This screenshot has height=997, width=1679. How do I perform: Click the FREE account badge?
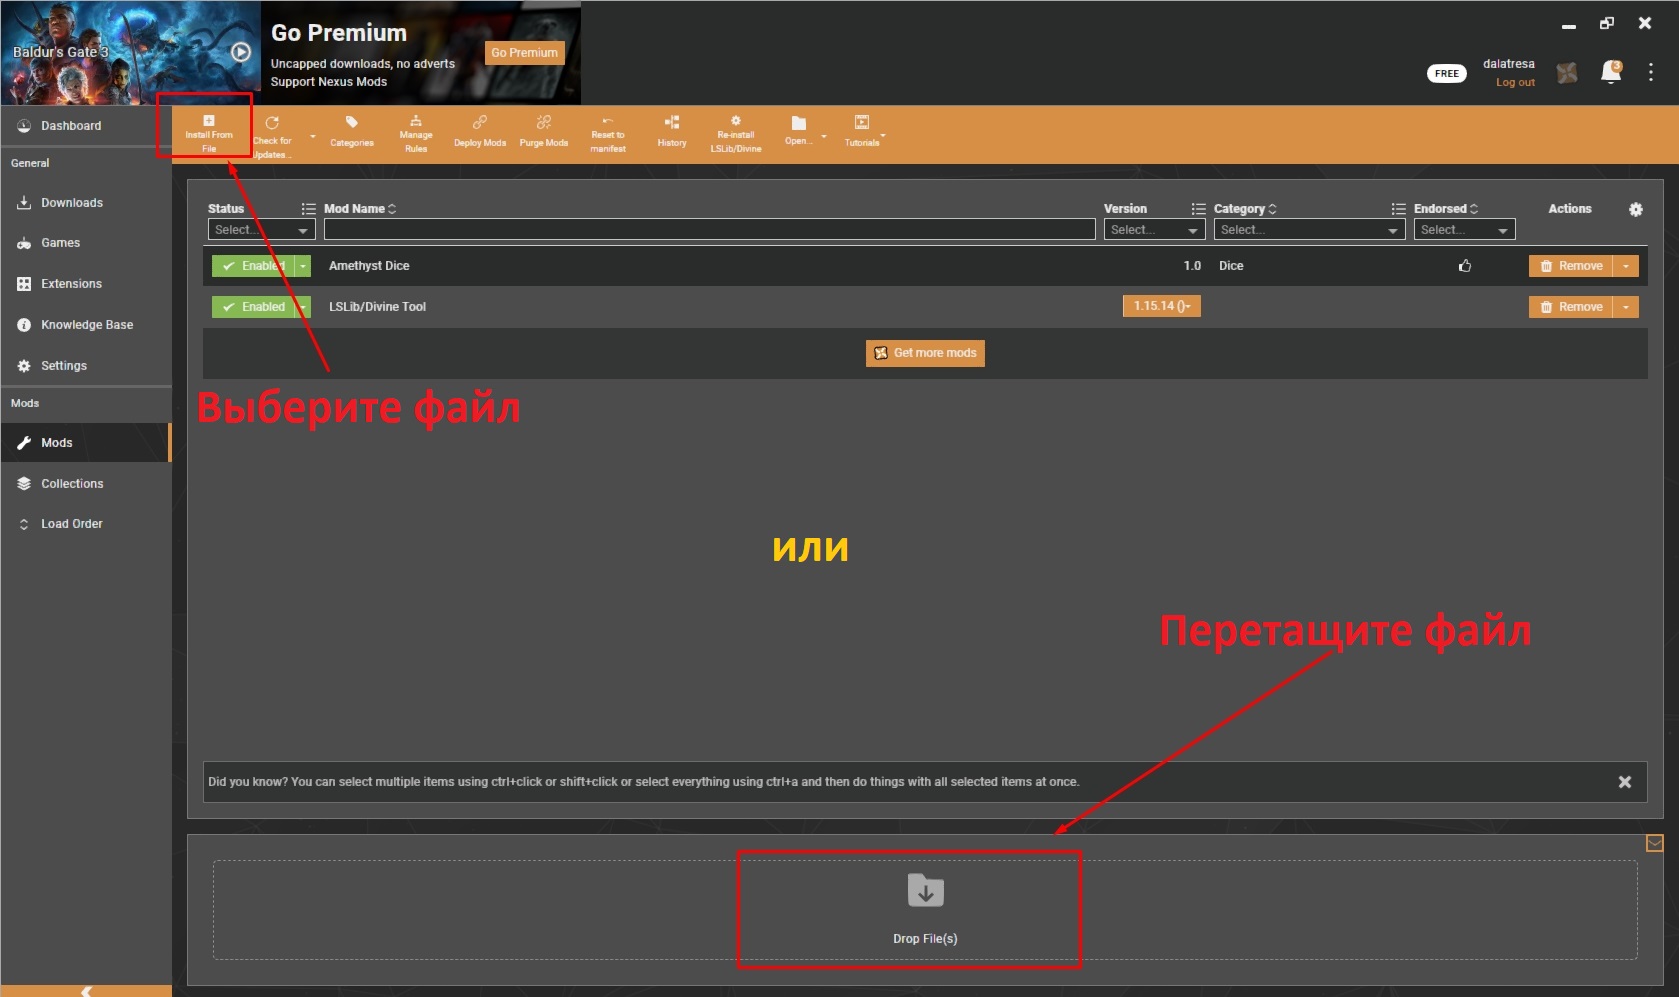pyautogui.click(x=1446, y=73)
